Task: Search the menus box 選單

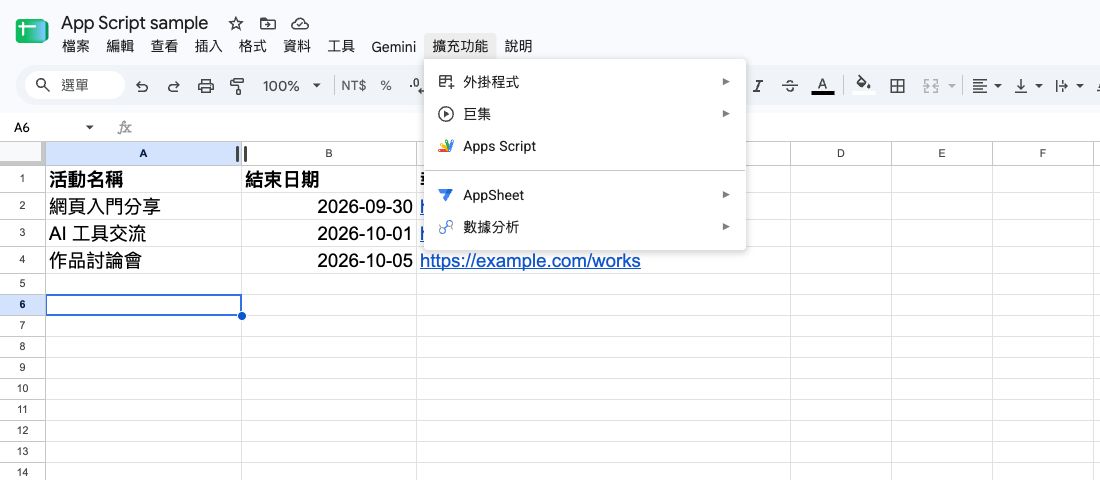Action: [75, 86]
